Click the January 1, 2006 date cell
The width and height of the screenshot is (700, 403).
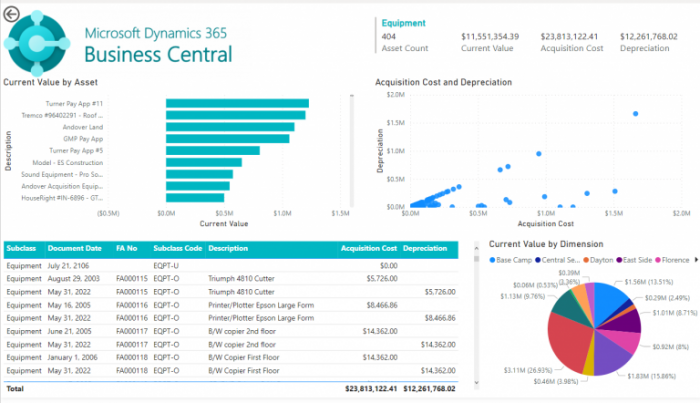(72, 357)
